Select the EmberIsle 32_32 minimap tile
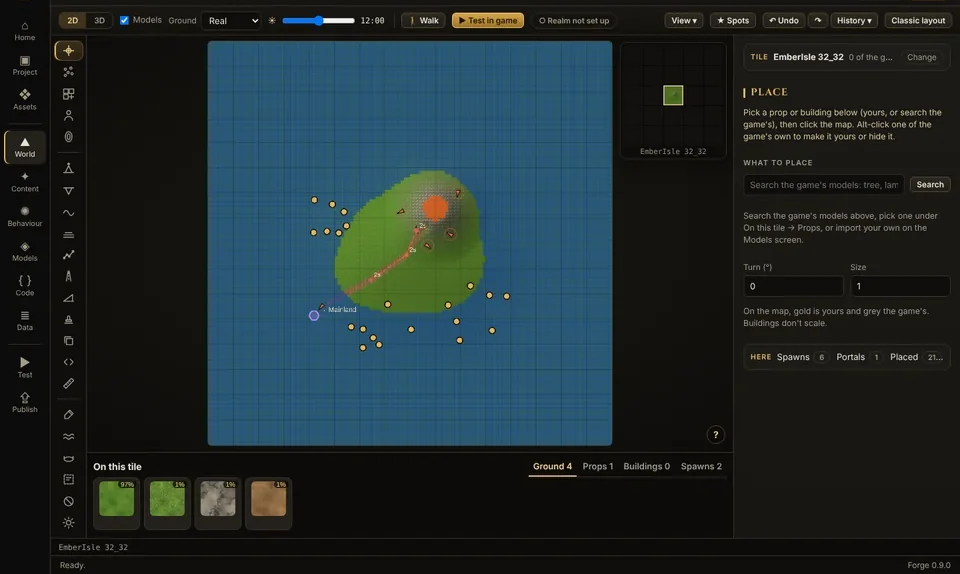Screen dimensions: 960x574 point(673,95)
